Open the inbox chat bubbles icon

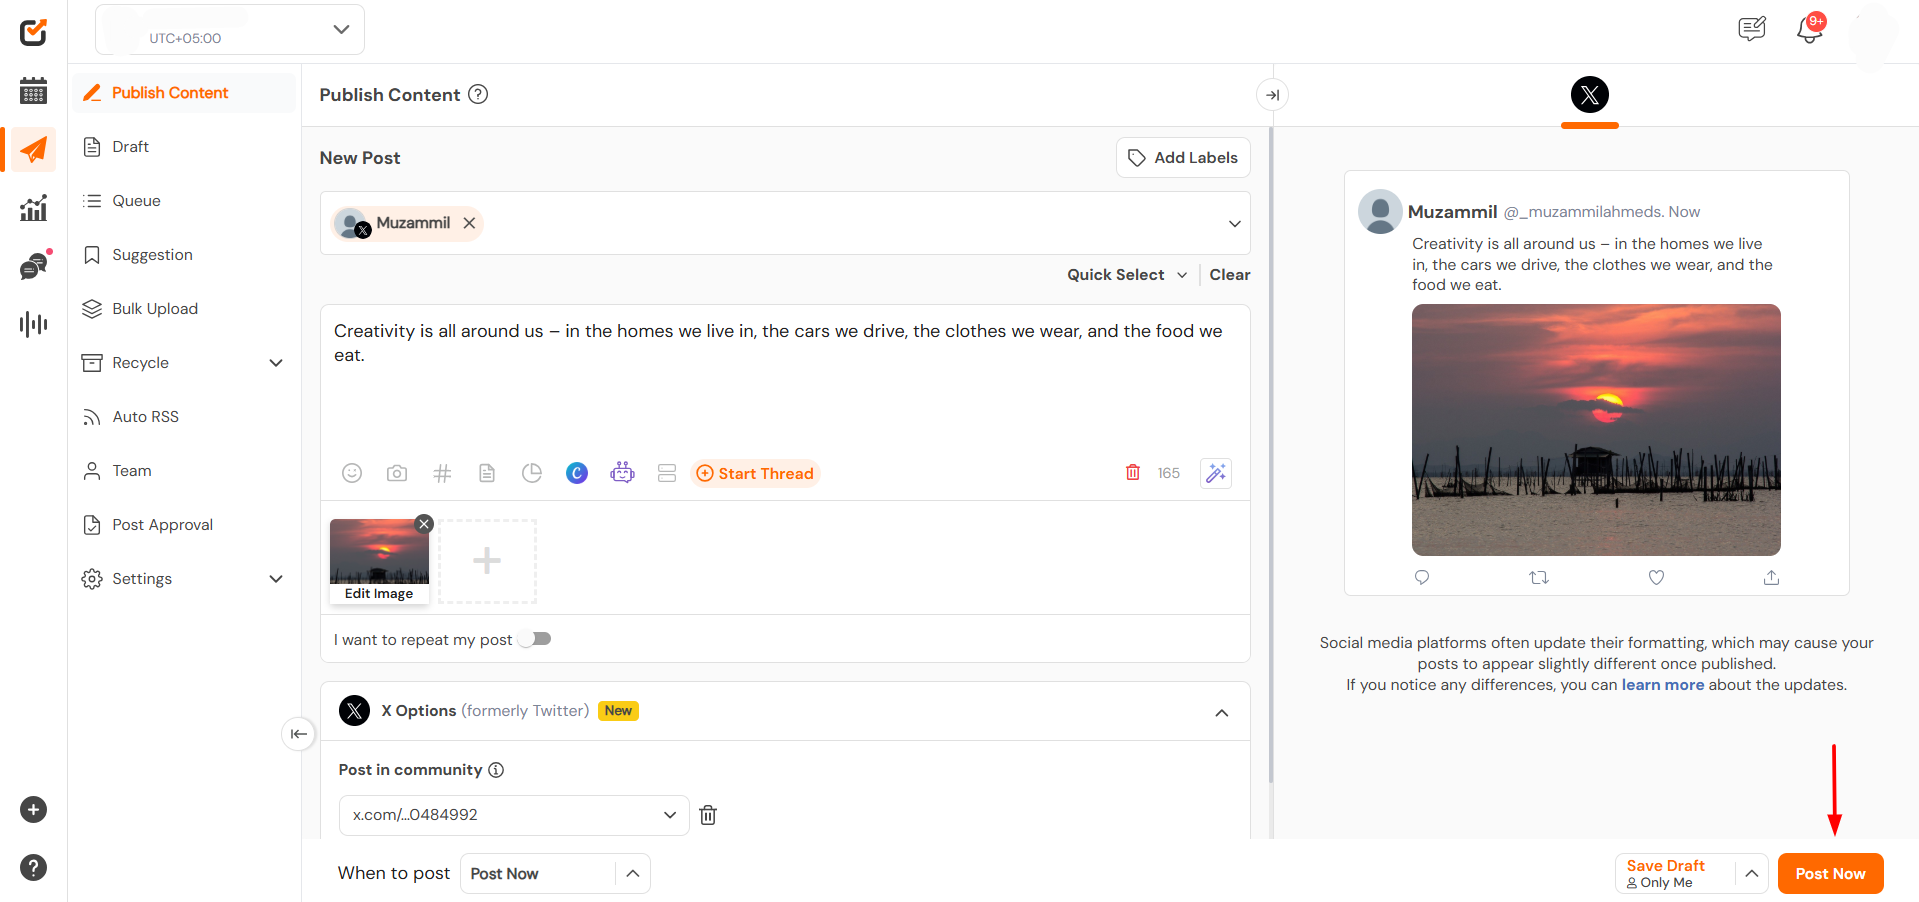[33, 266]
